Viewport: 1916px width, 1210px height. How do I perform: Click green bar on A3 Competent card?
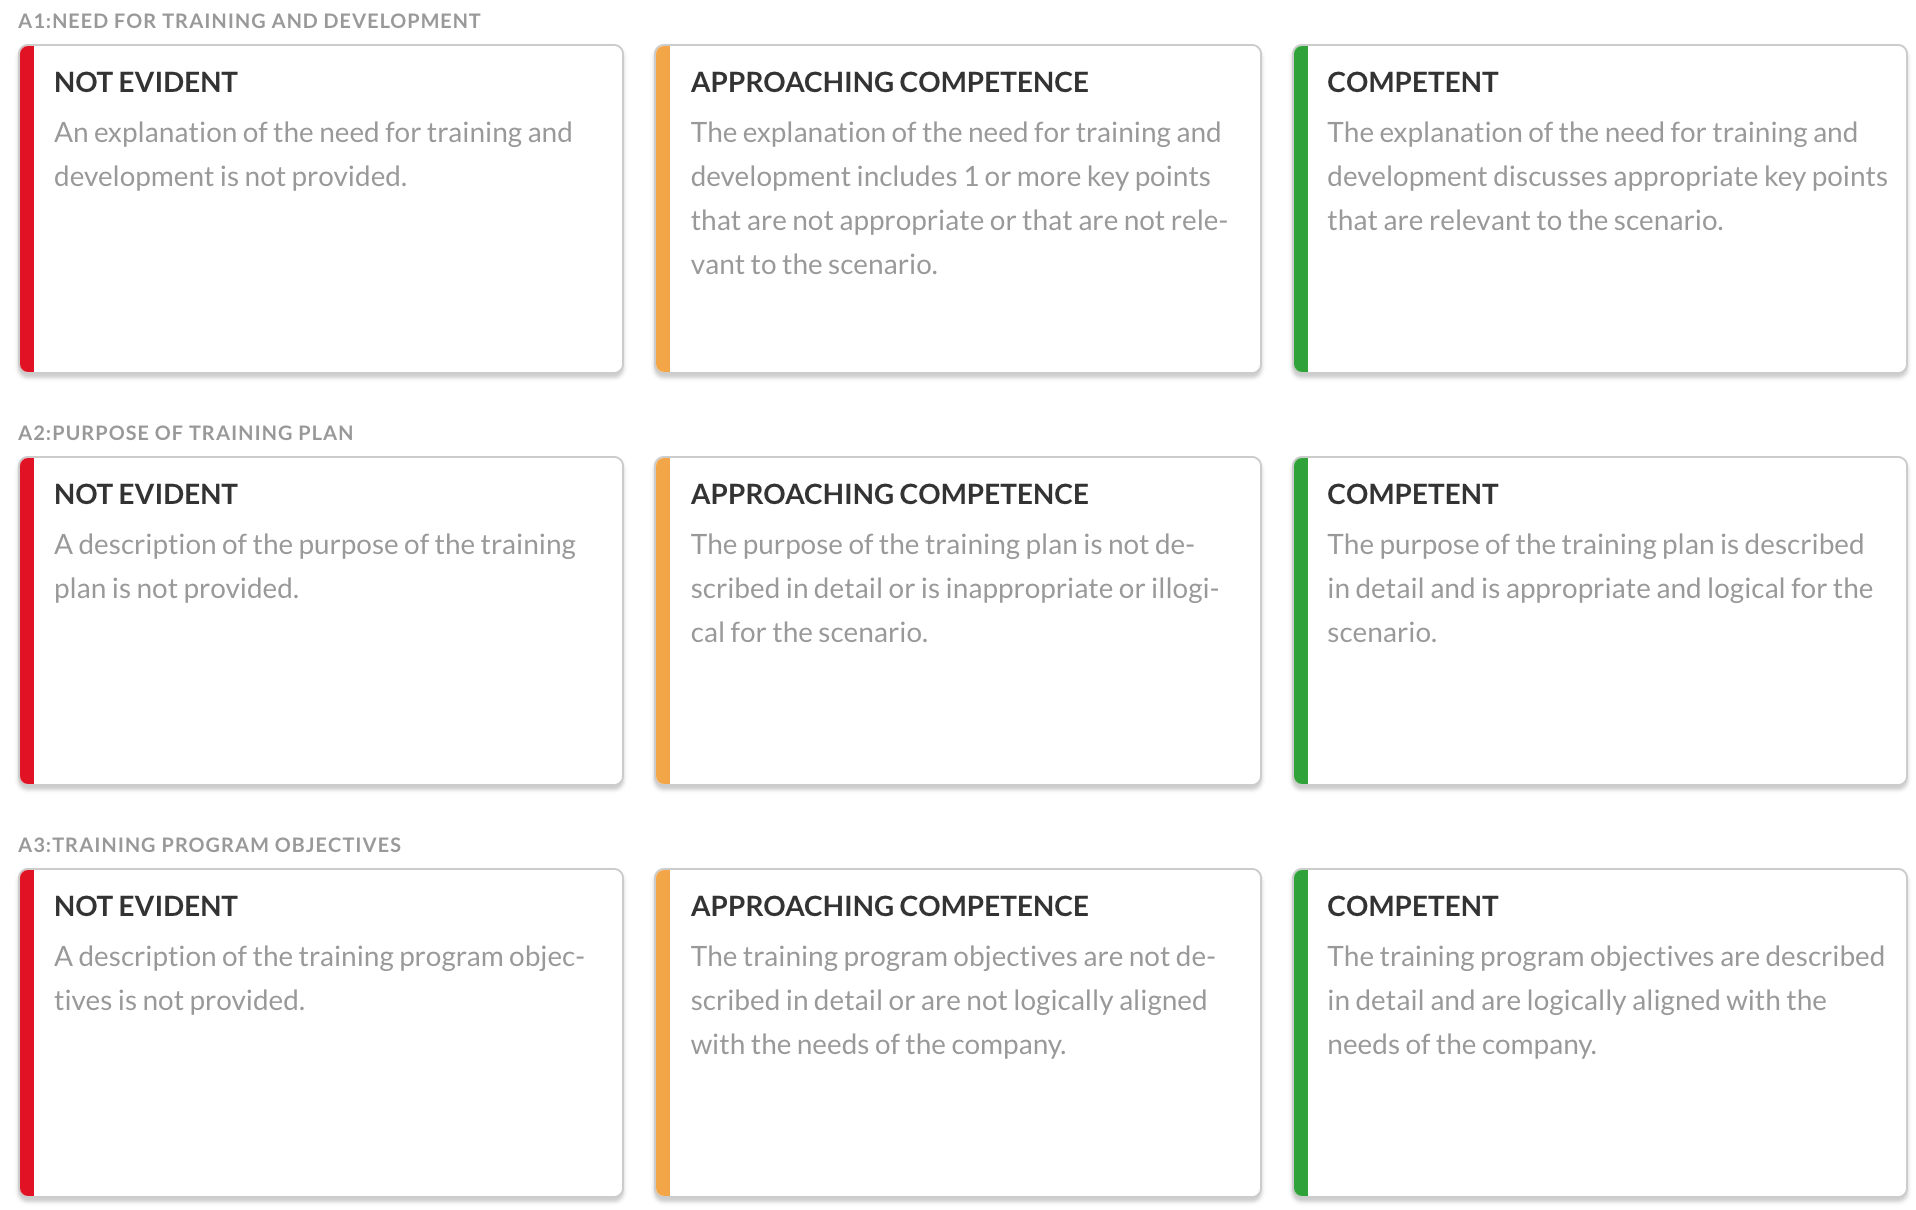tap(1301, 1033)
